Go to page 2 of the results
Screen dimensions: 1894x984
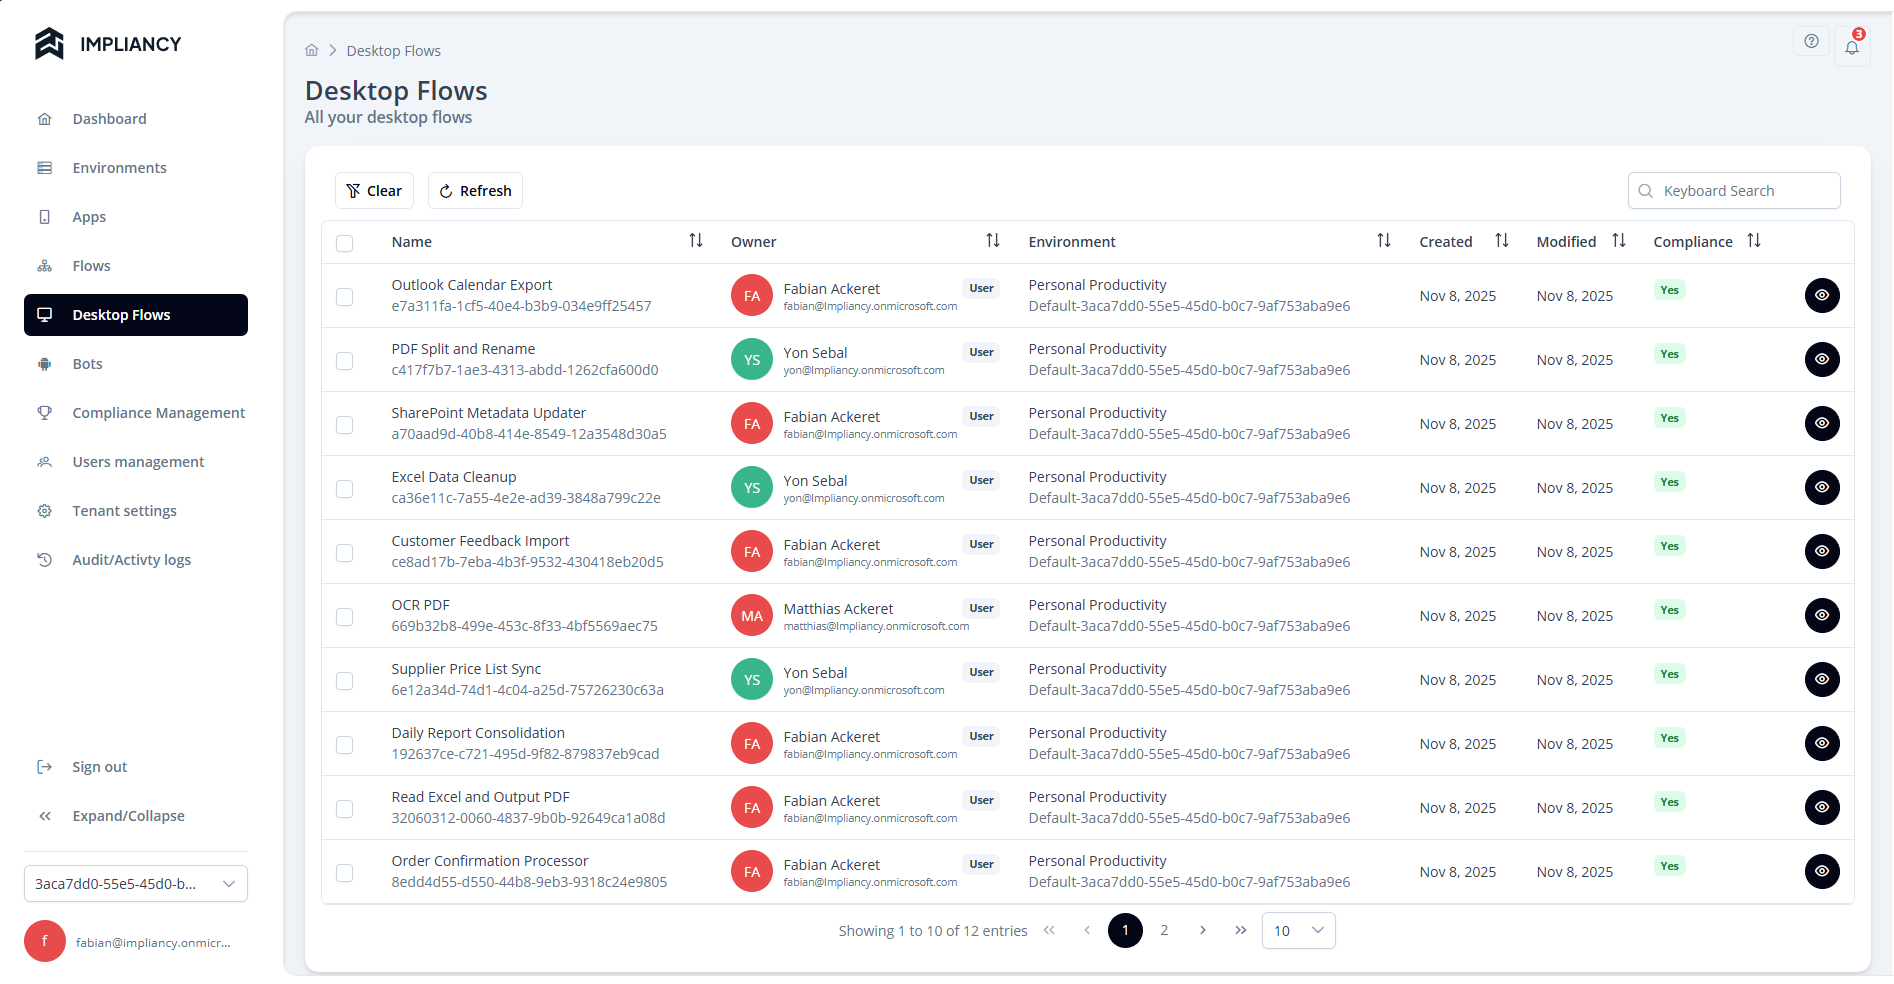pyautogui.click(x=1163, y=930)
